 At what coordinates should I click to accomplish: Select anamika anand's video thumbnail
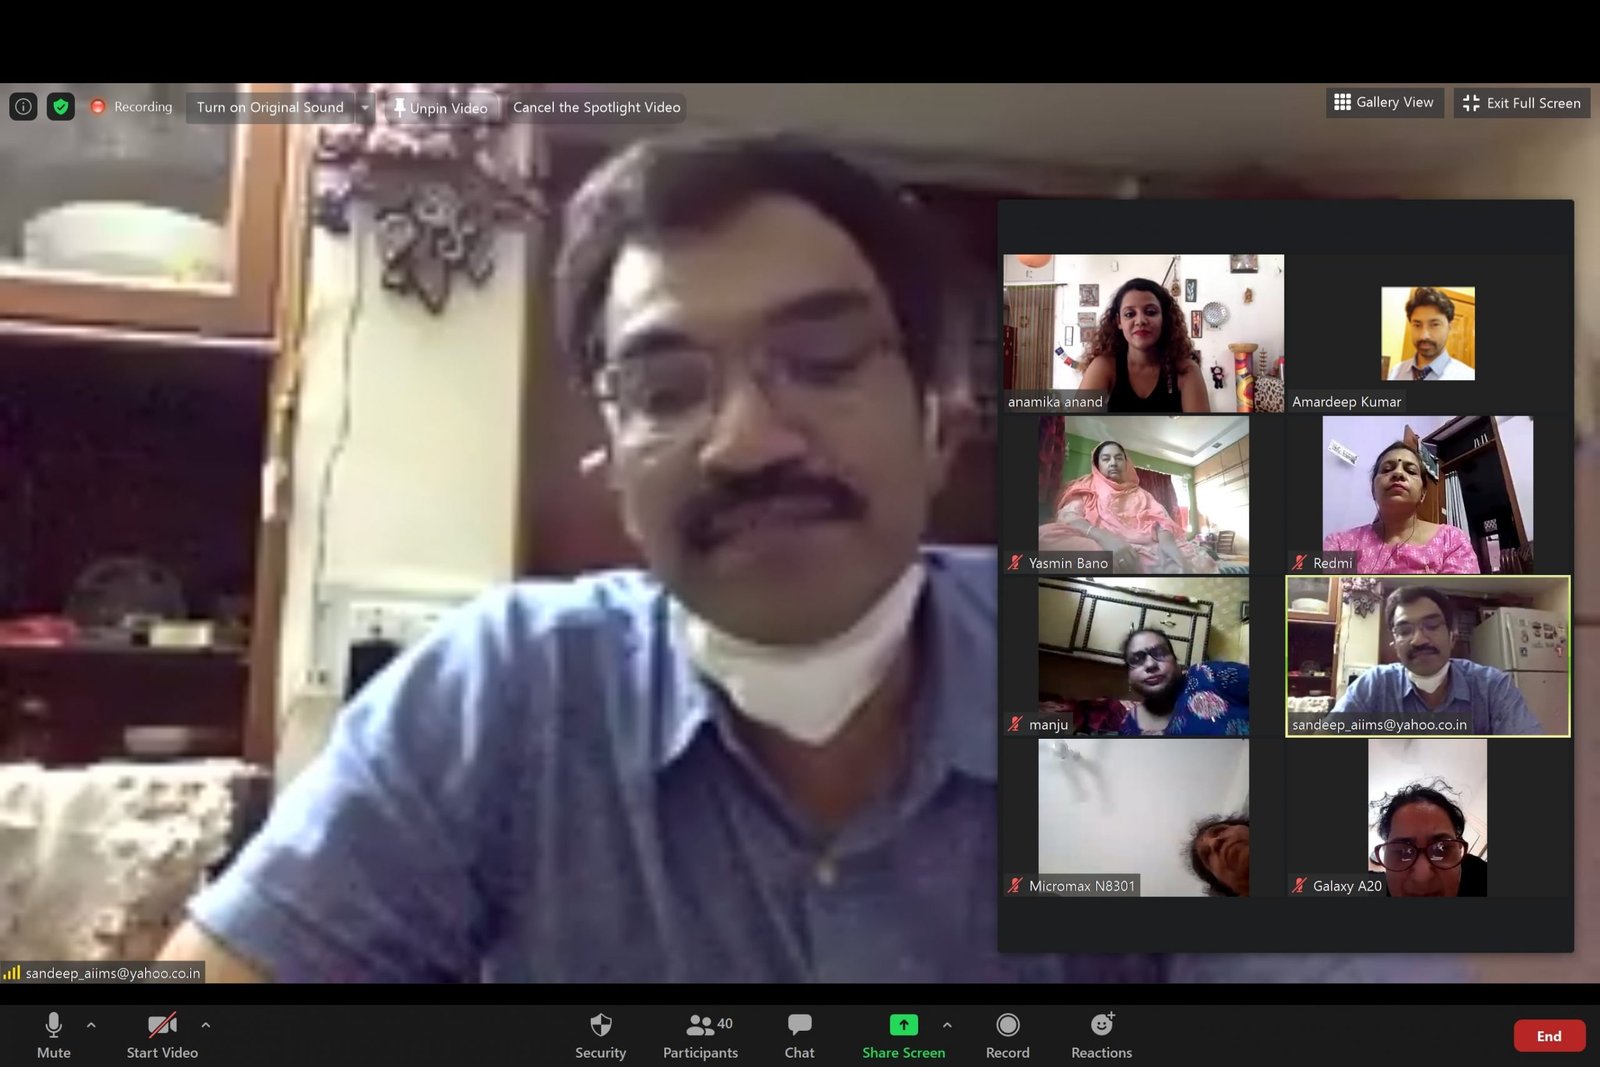click(1143, 333)
